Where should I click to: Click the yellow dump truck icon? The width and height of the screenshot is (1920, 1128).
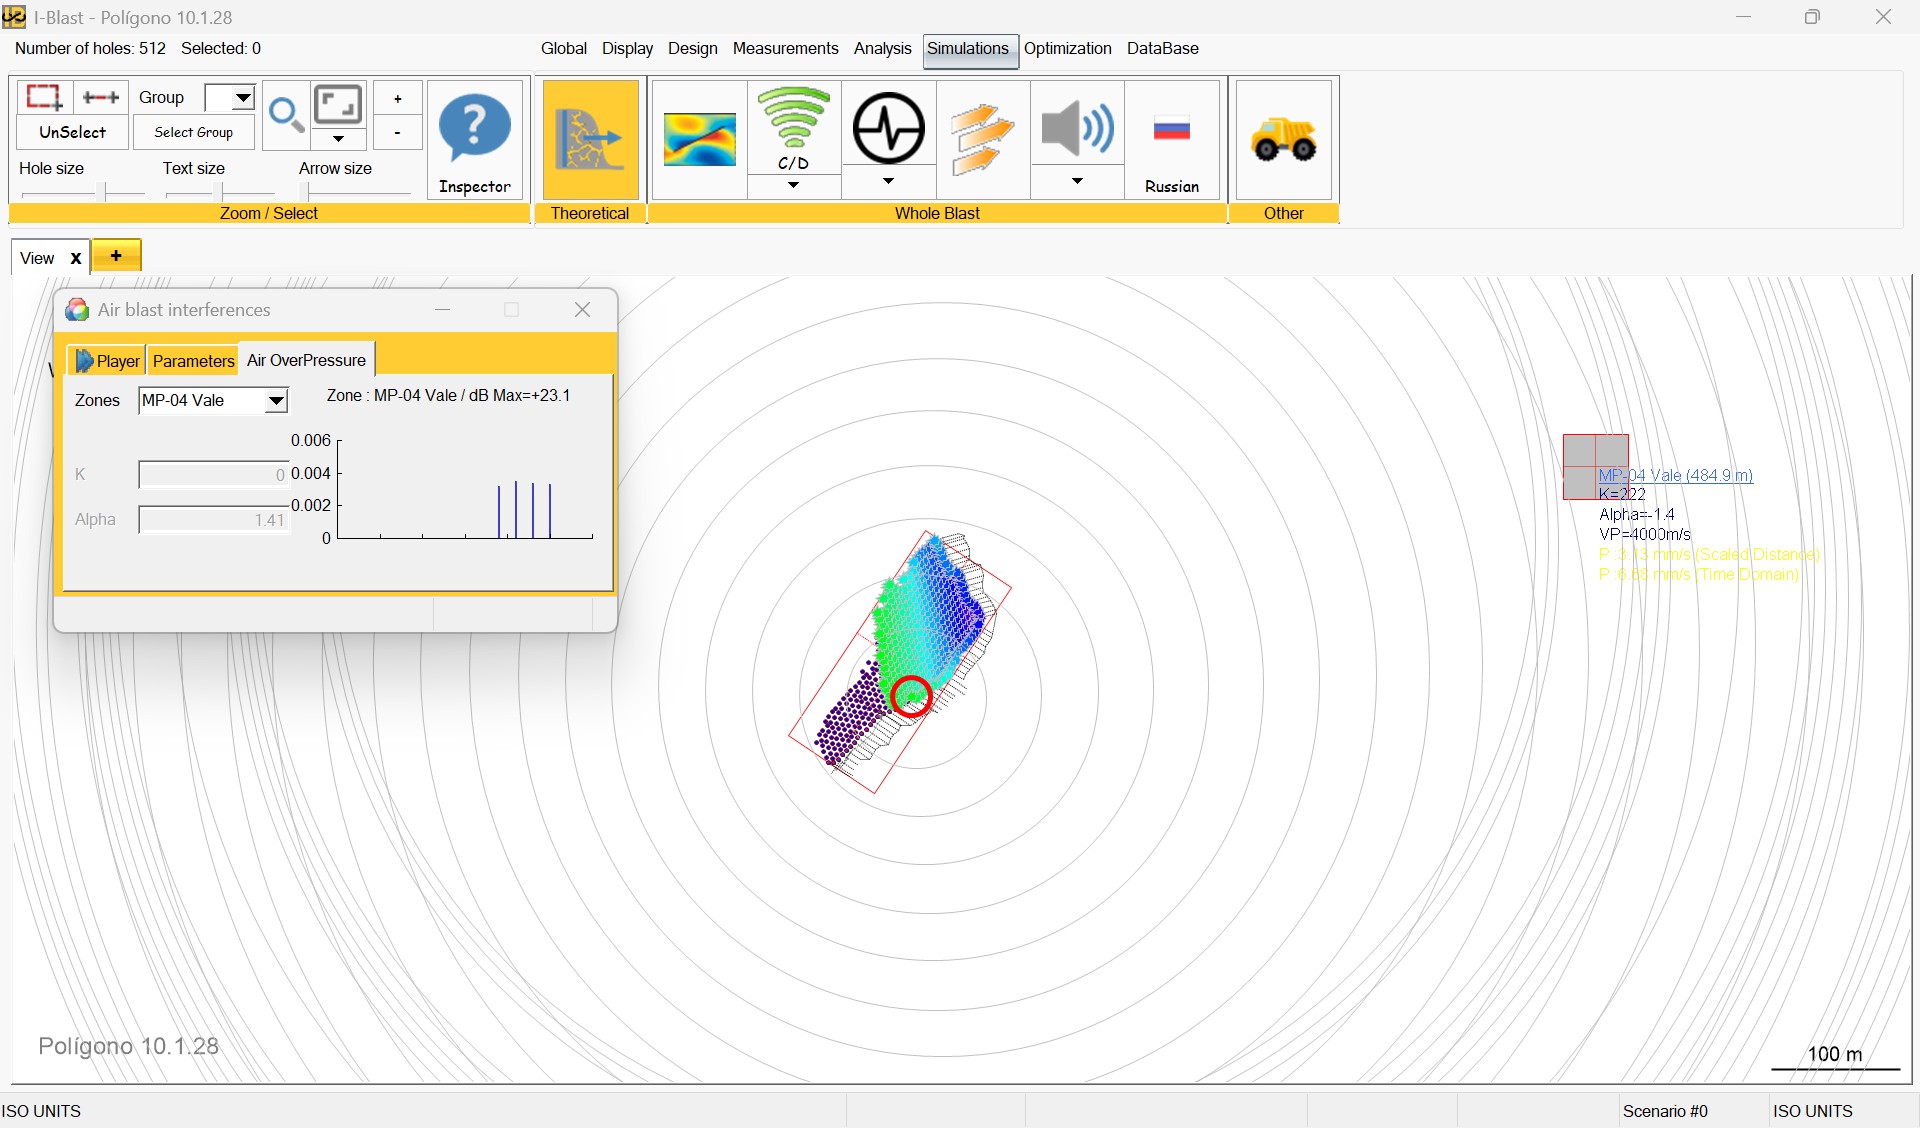[1283, 140]
